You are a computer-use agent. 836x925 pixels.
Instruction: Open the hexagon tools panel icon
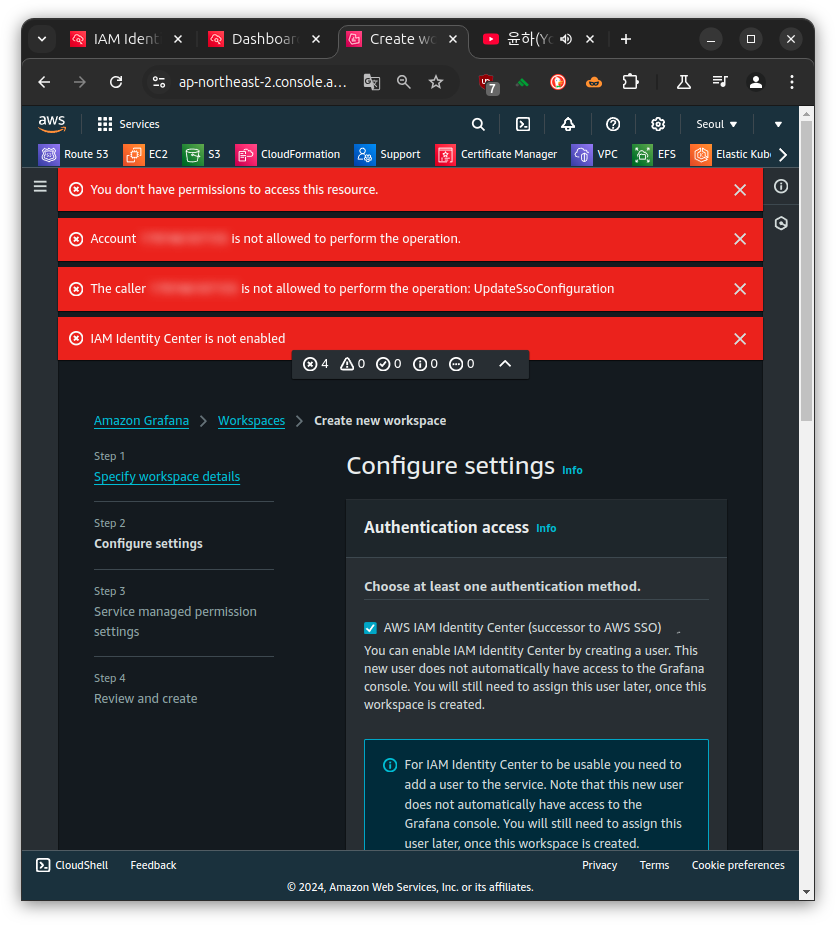click(781, 223)
